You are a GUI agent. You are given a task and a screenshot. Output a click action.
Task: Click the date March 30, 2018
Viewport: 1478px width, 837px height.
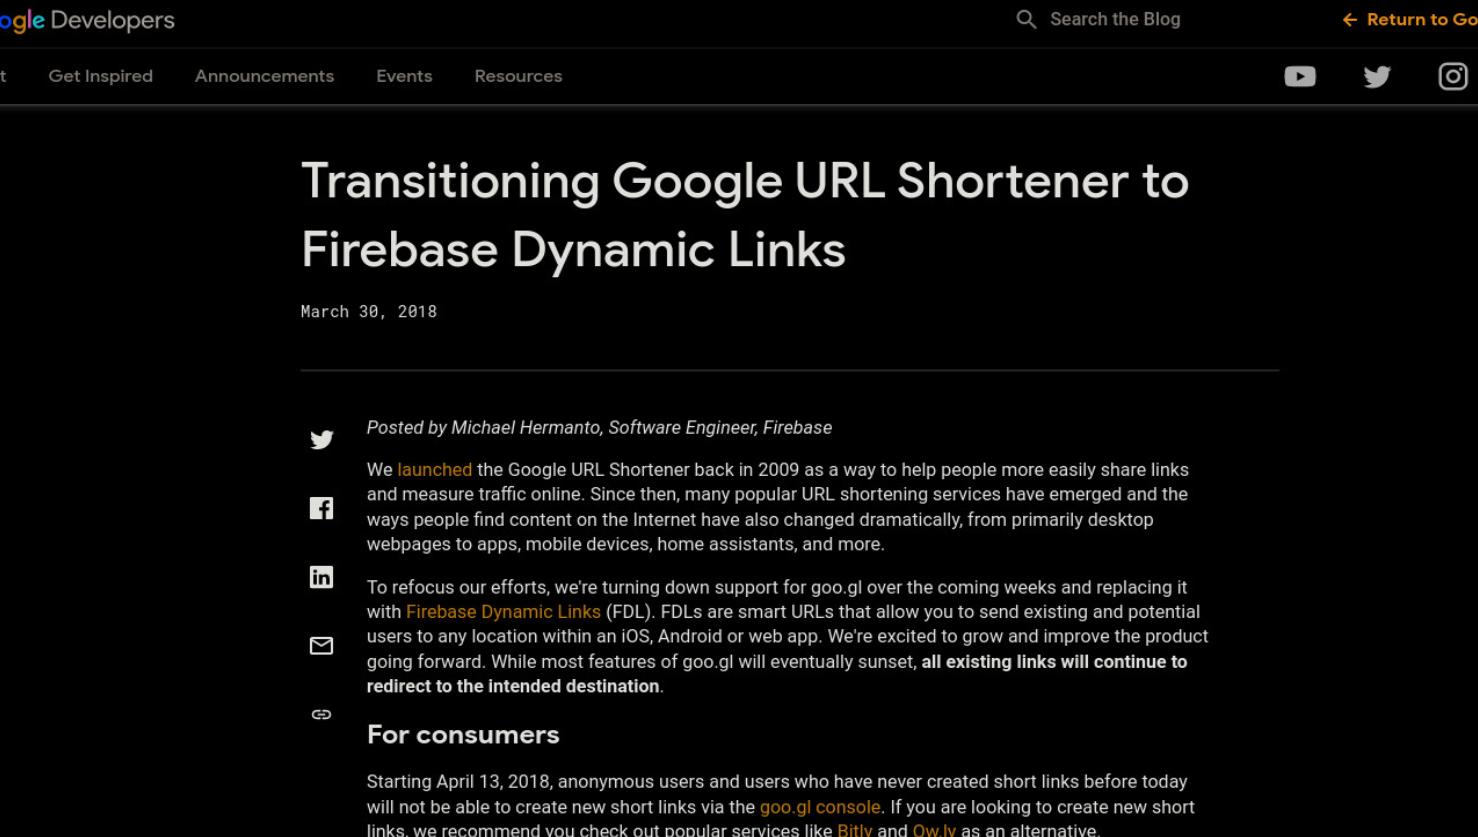(369, 312)
